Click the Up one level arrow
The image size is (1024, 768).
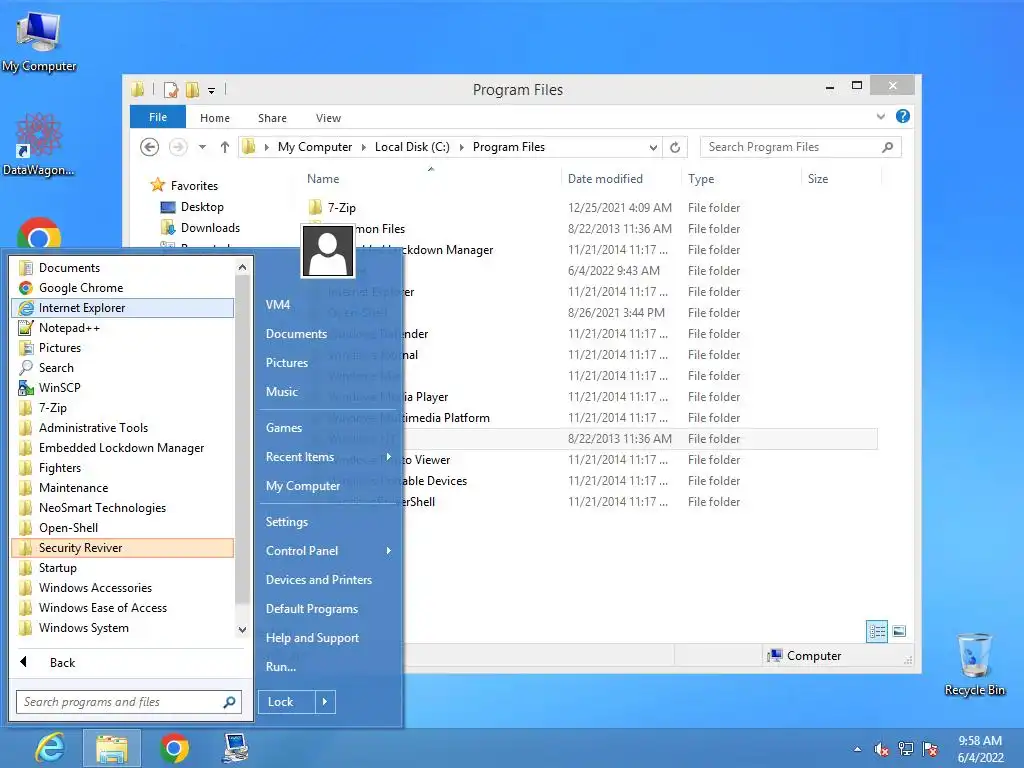(225, 147)
